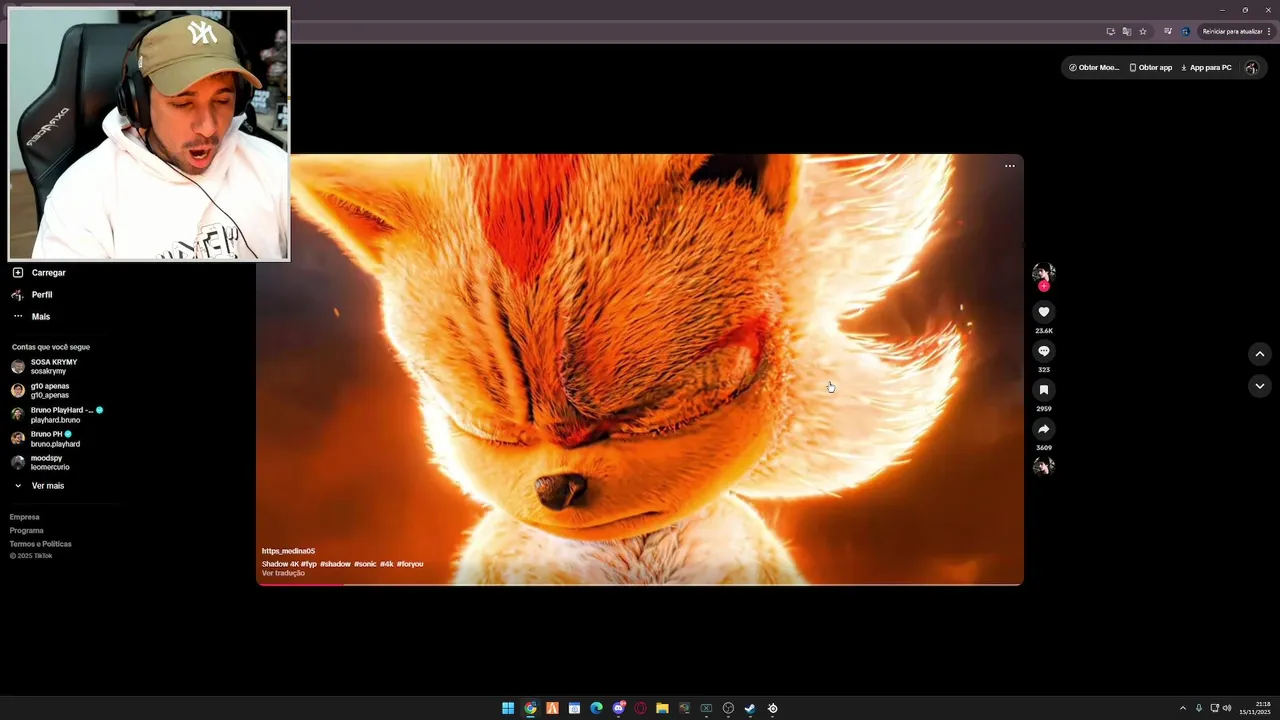
Task: Open SOSA KRYMY followed account
Action: [45, 367]
